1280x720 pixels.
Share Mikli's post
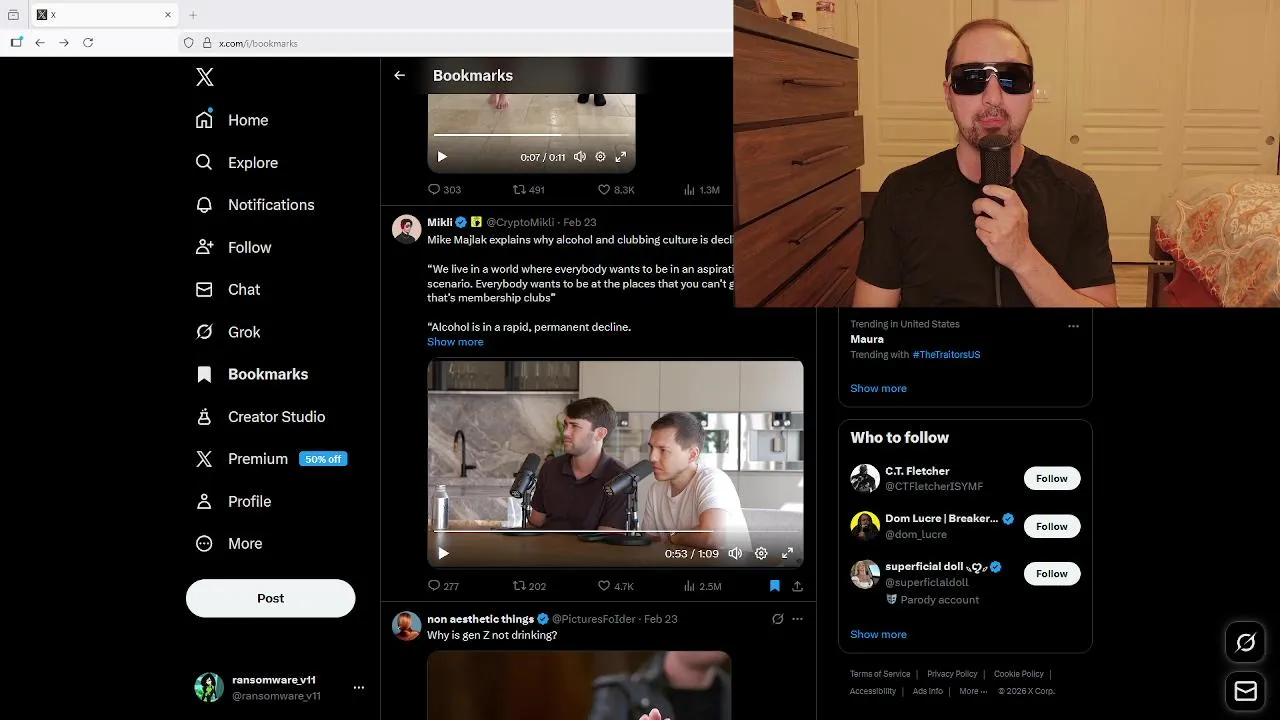pyautogui.click(x=797, y=586)
